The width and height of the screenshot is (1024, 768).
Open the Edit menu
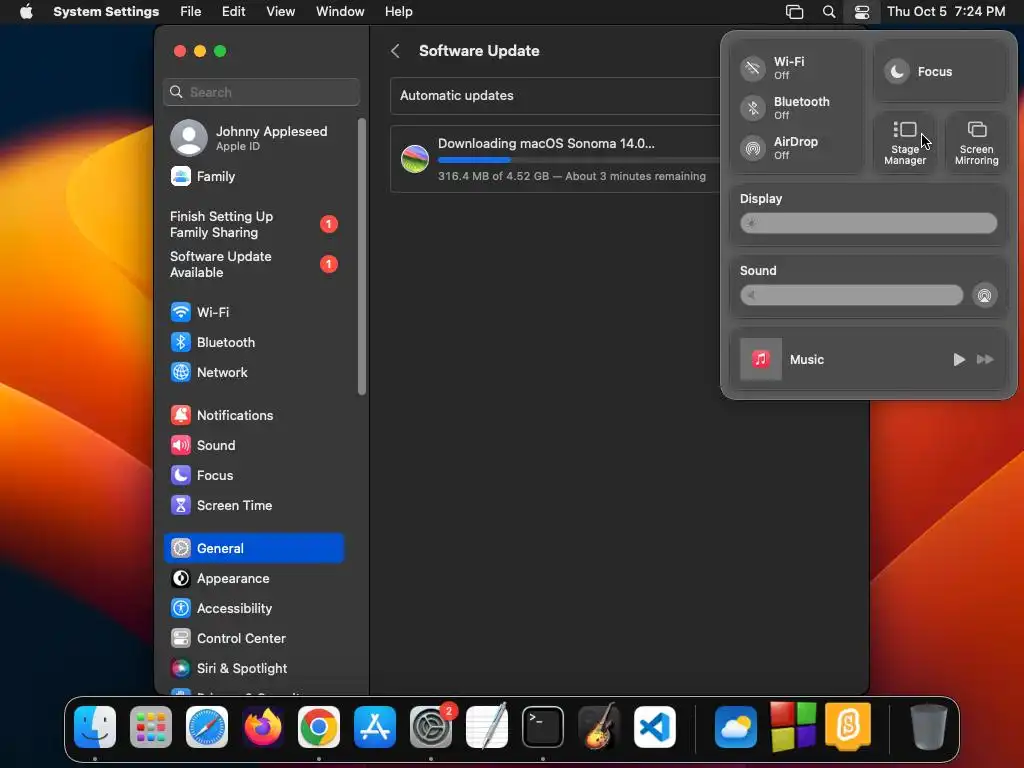tap(234, 12)
